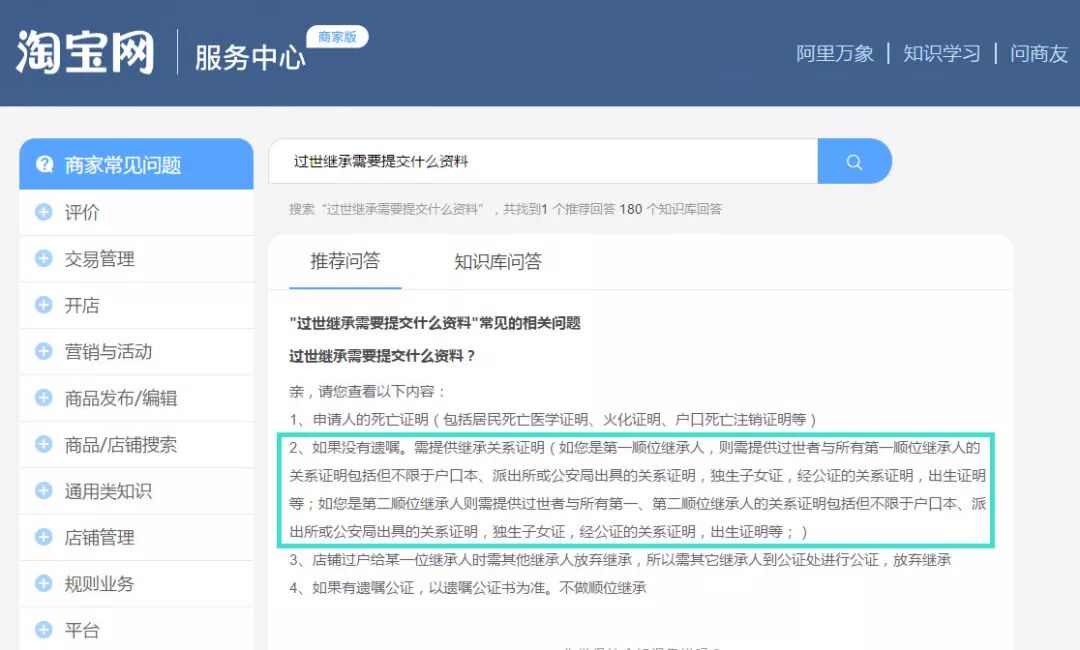Switch to the 知识库问答 tab
The width and height of the screenshot is (1080, 650).
coord(498,262)
